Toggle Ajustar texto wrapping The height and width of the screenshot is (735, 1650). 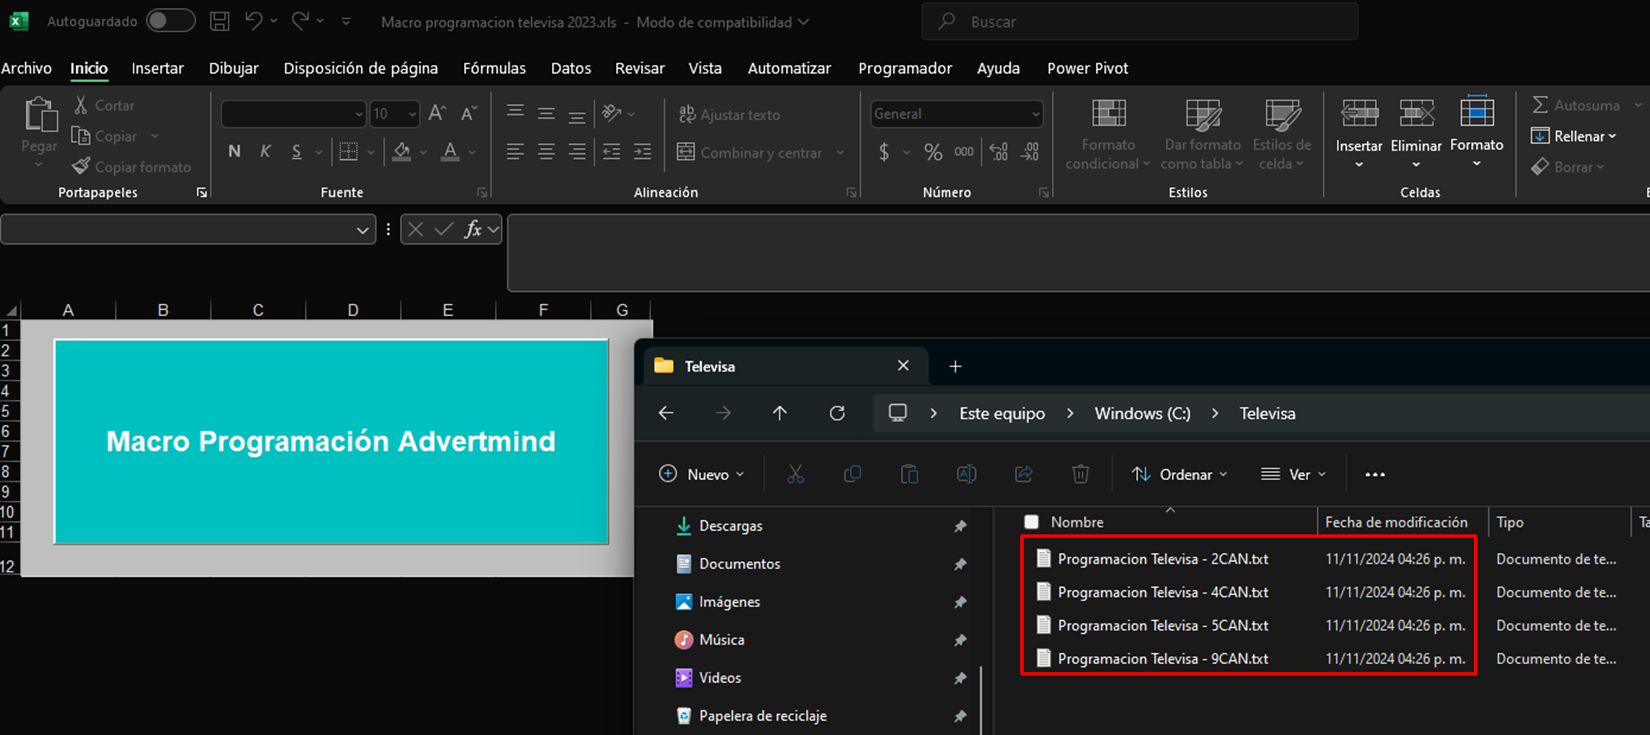point(729,115)
